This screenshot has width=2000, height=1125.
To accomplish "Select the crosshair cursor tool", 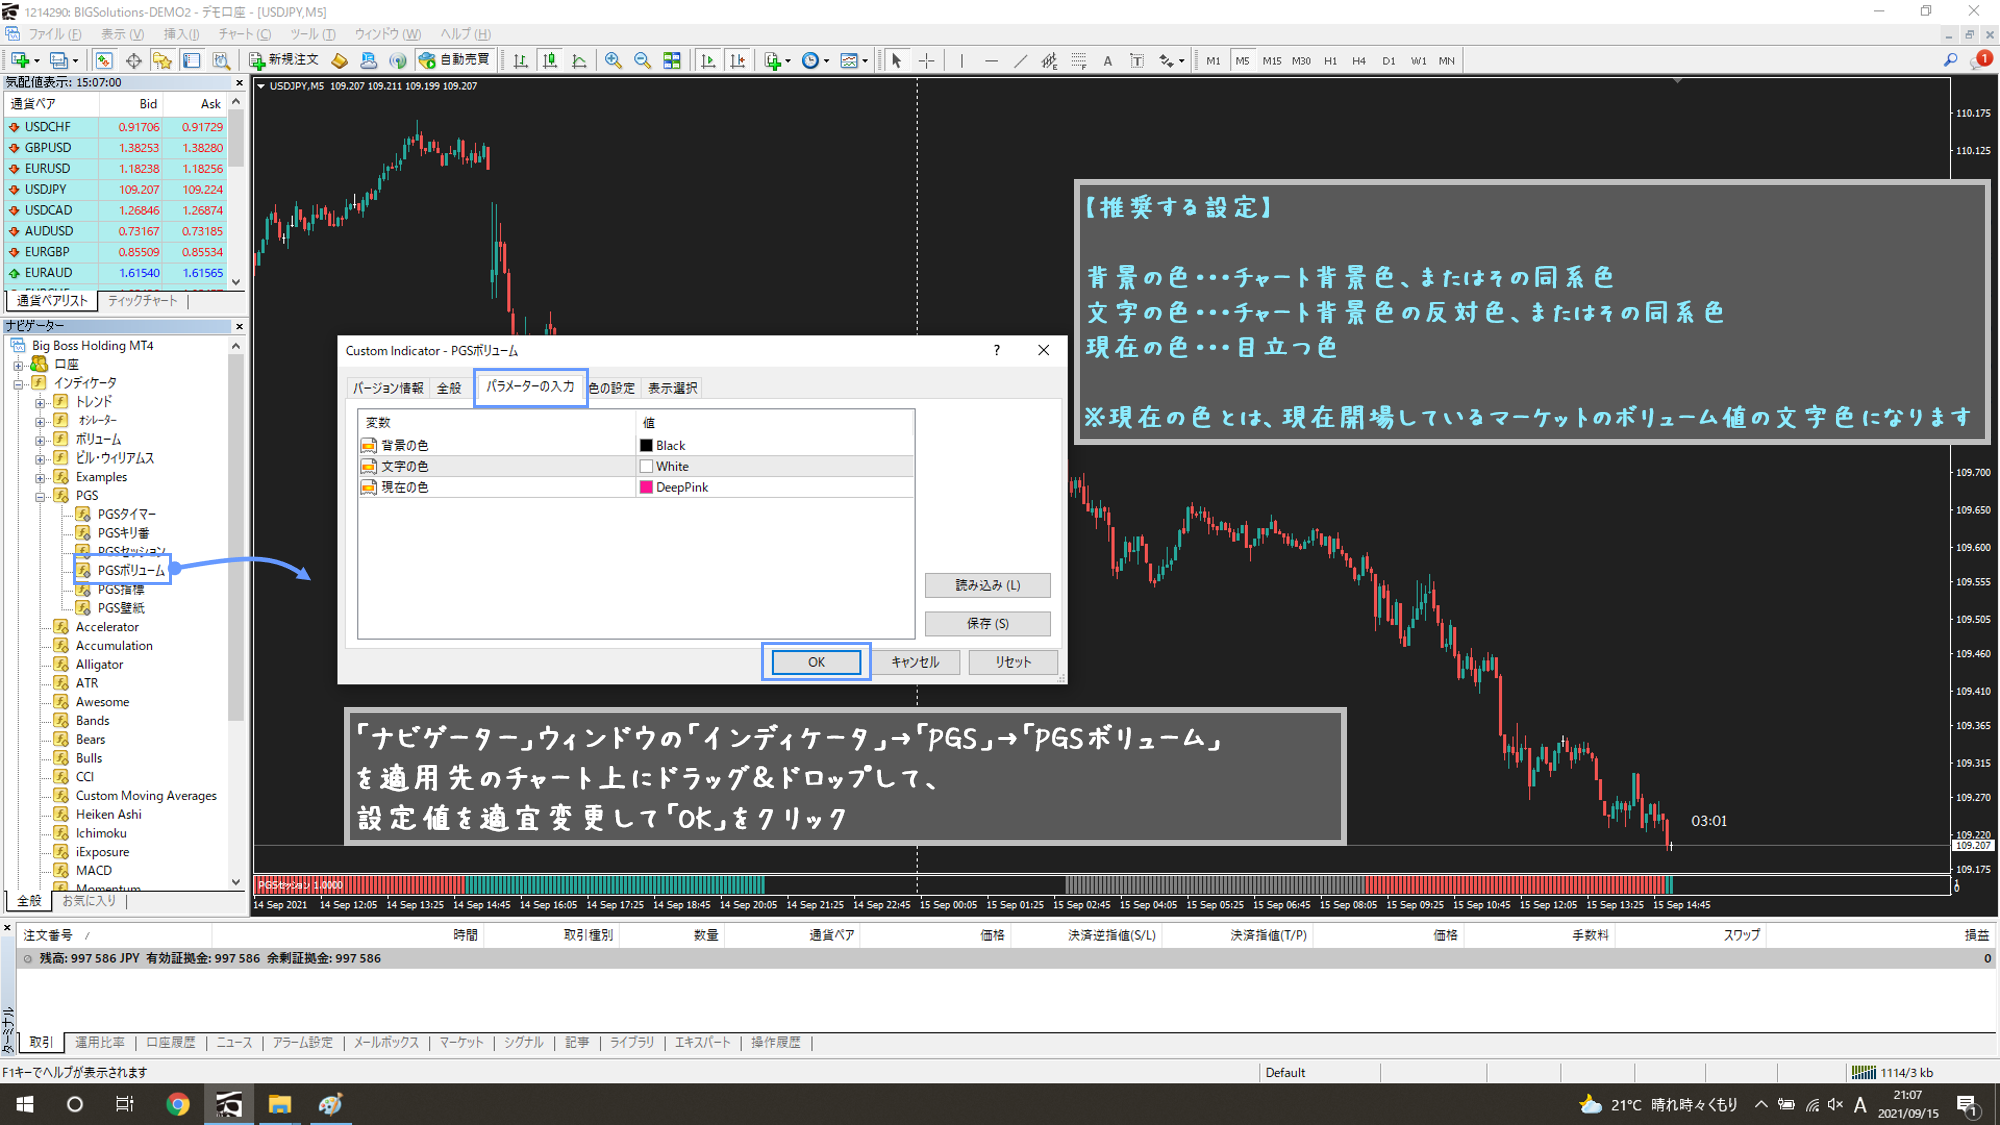I will tap(927, 61).
